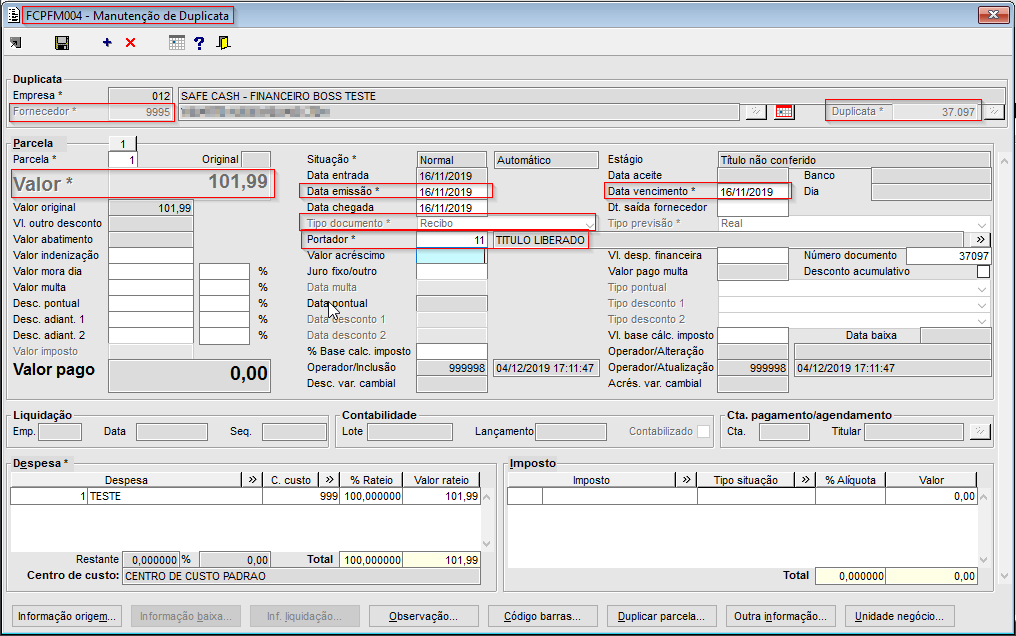Save the record with floppy disk icon

(62, 43)
